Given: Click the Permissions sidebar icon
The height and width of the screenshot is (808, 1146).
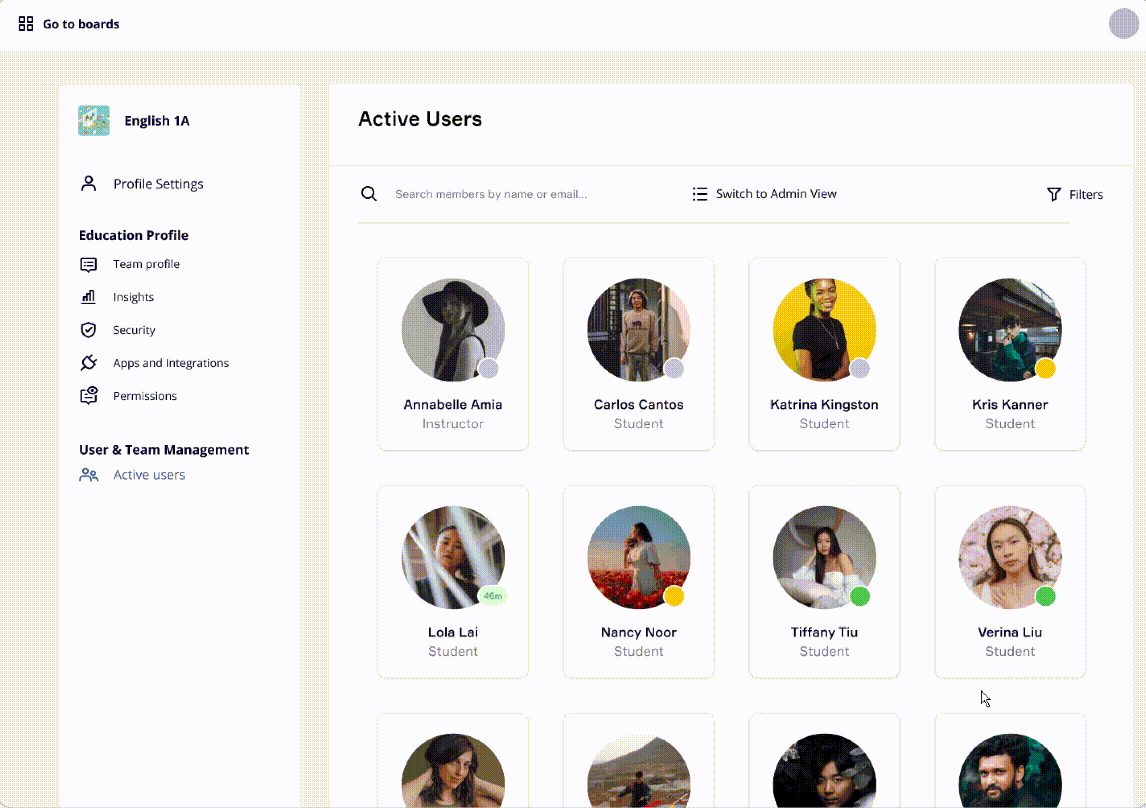Looking at the screenshot, I should tap(88, 395).
